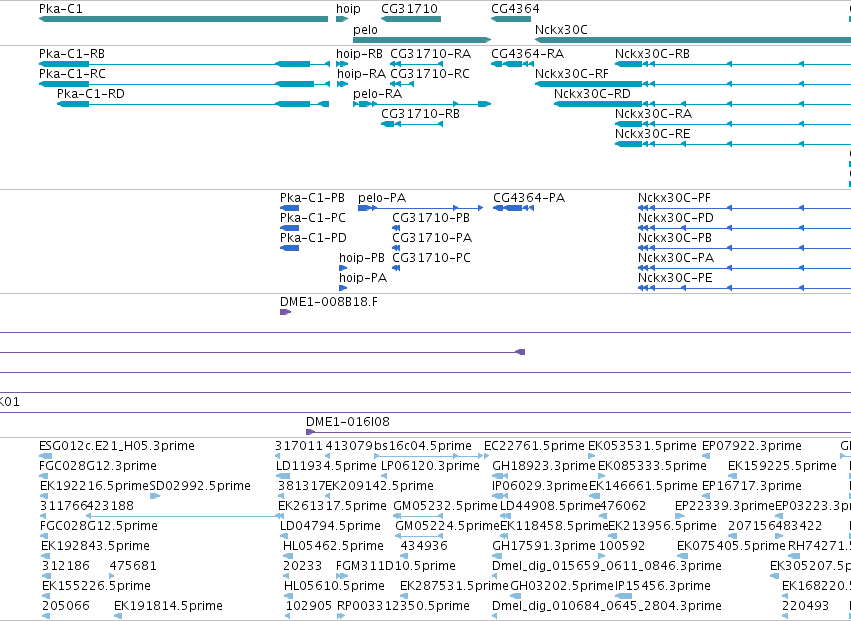
Task: Open the CG4364 gene label
Action: tap(515, 9)
